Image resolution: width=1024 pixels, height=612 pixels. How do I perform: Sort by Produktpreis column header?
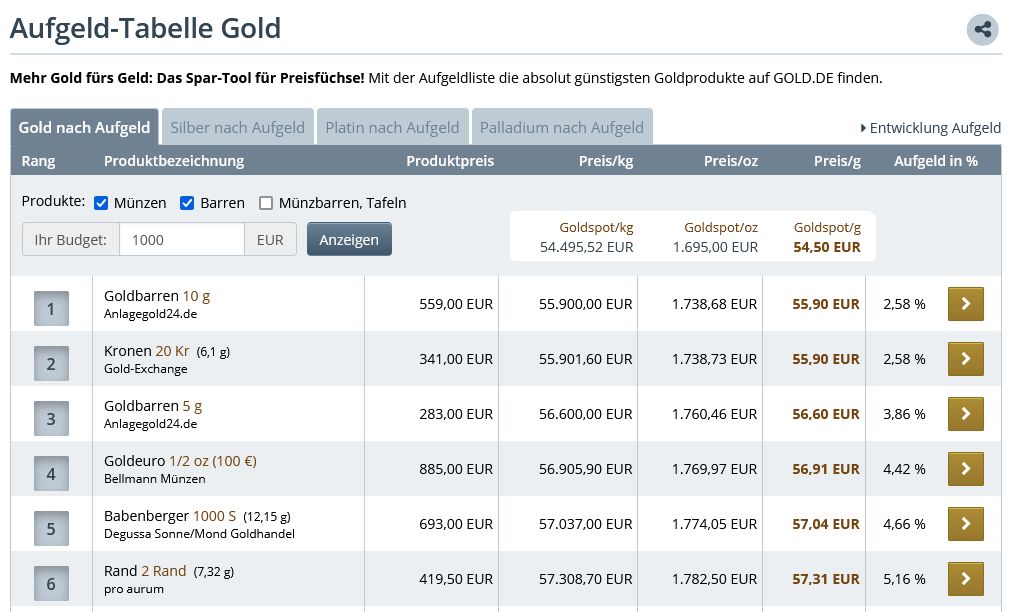coord(449,161)
